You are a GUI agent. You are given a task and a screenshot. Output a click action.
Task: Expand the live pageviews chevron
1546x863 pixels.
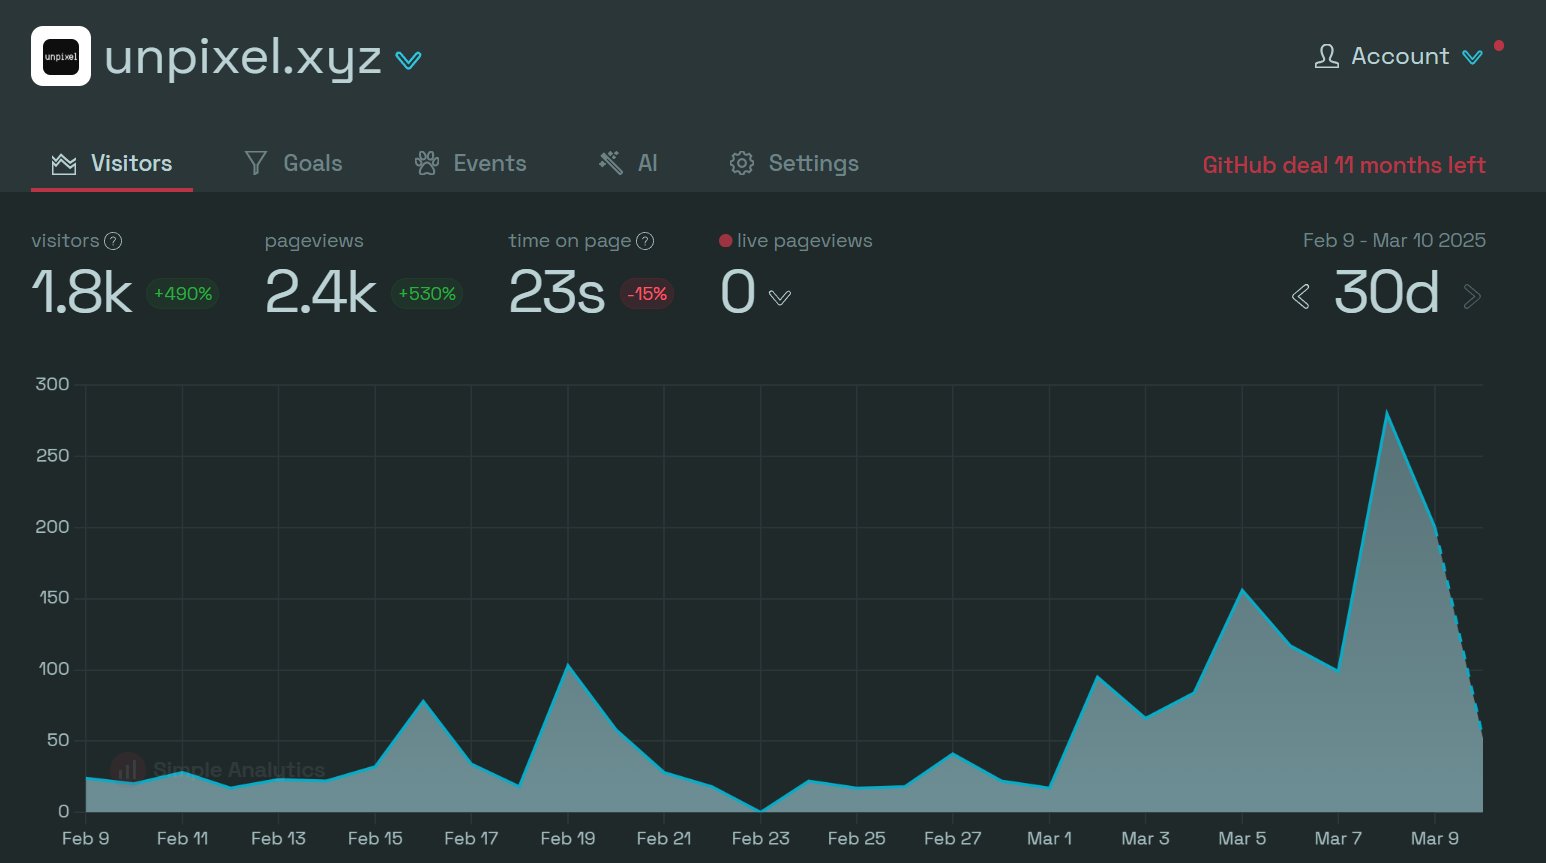[x=780, y=297]
